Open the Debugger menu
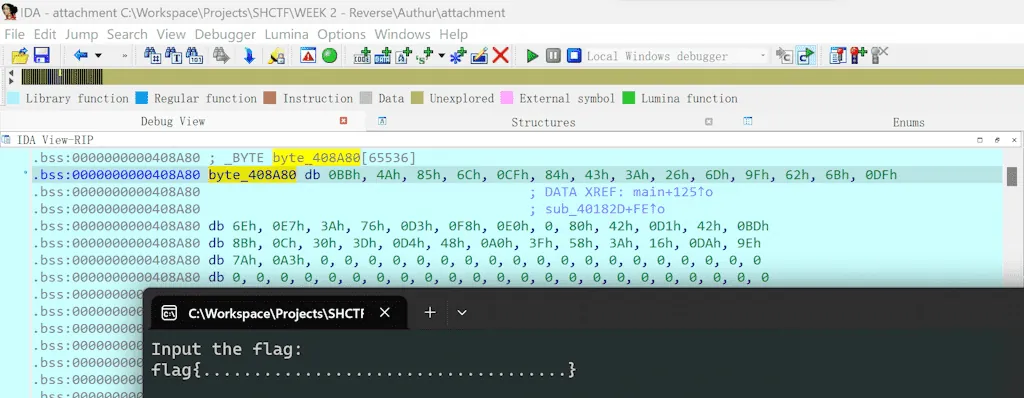This screenshot has width=1024, height=398. pyautogui.click(x=225, y=34)
